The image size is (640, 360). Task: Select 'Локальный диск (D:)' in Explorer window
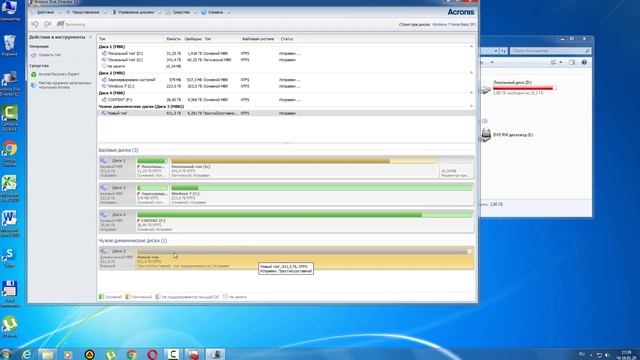[518, 87]
